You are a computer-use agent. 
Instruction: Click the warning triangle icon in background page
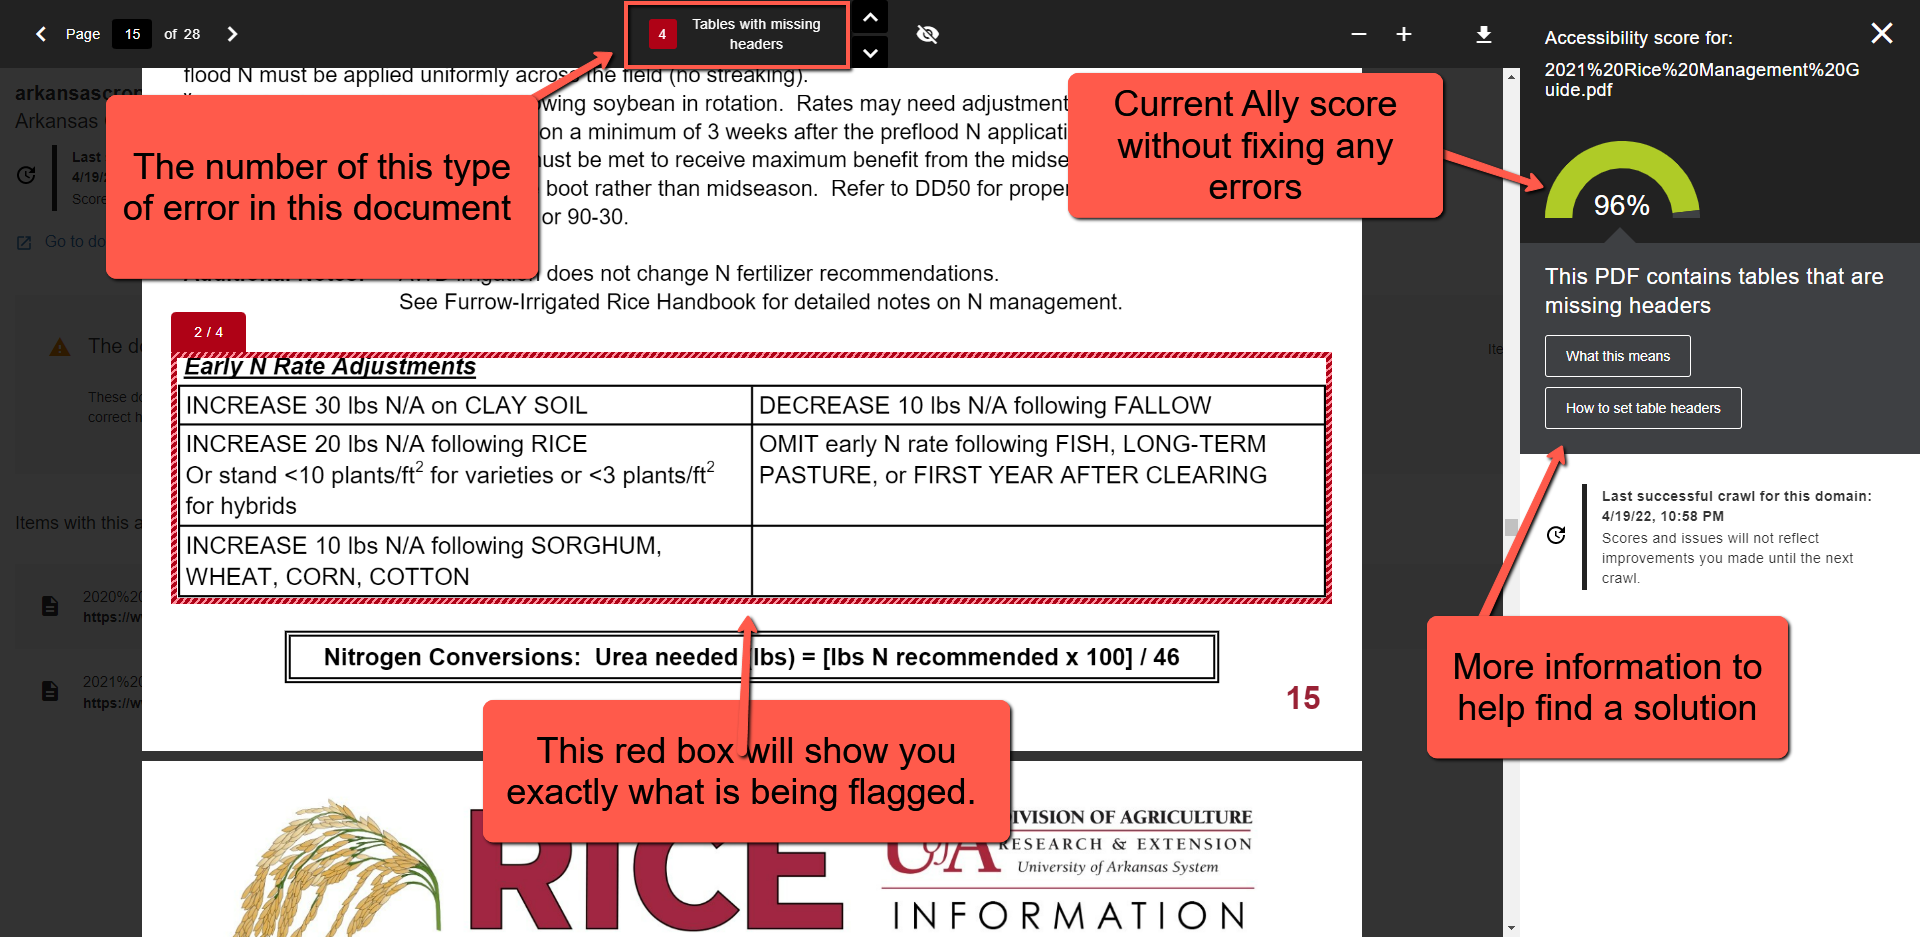[60, 347]
